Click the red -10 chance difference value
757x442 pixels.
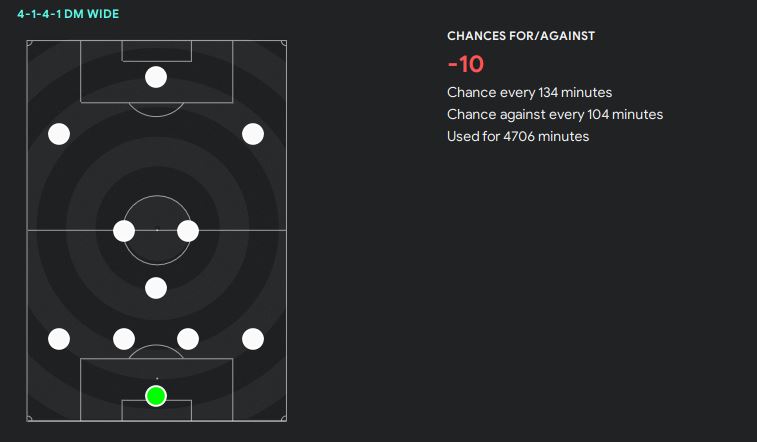point(466,64)
